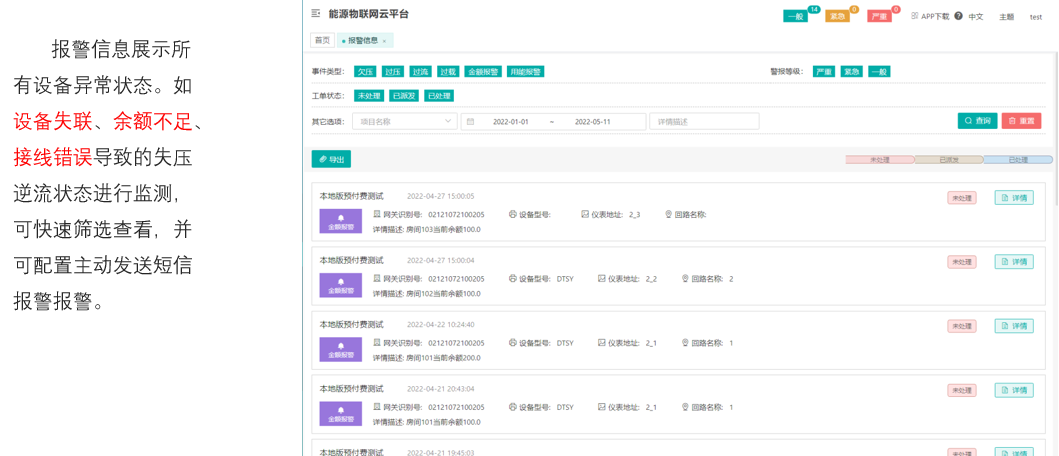Image resolution: width=1059 pixels, height=456 pixels.
Task: Open 详情 for the 20:43:04 alarm
Action: tap(1014, 390)
